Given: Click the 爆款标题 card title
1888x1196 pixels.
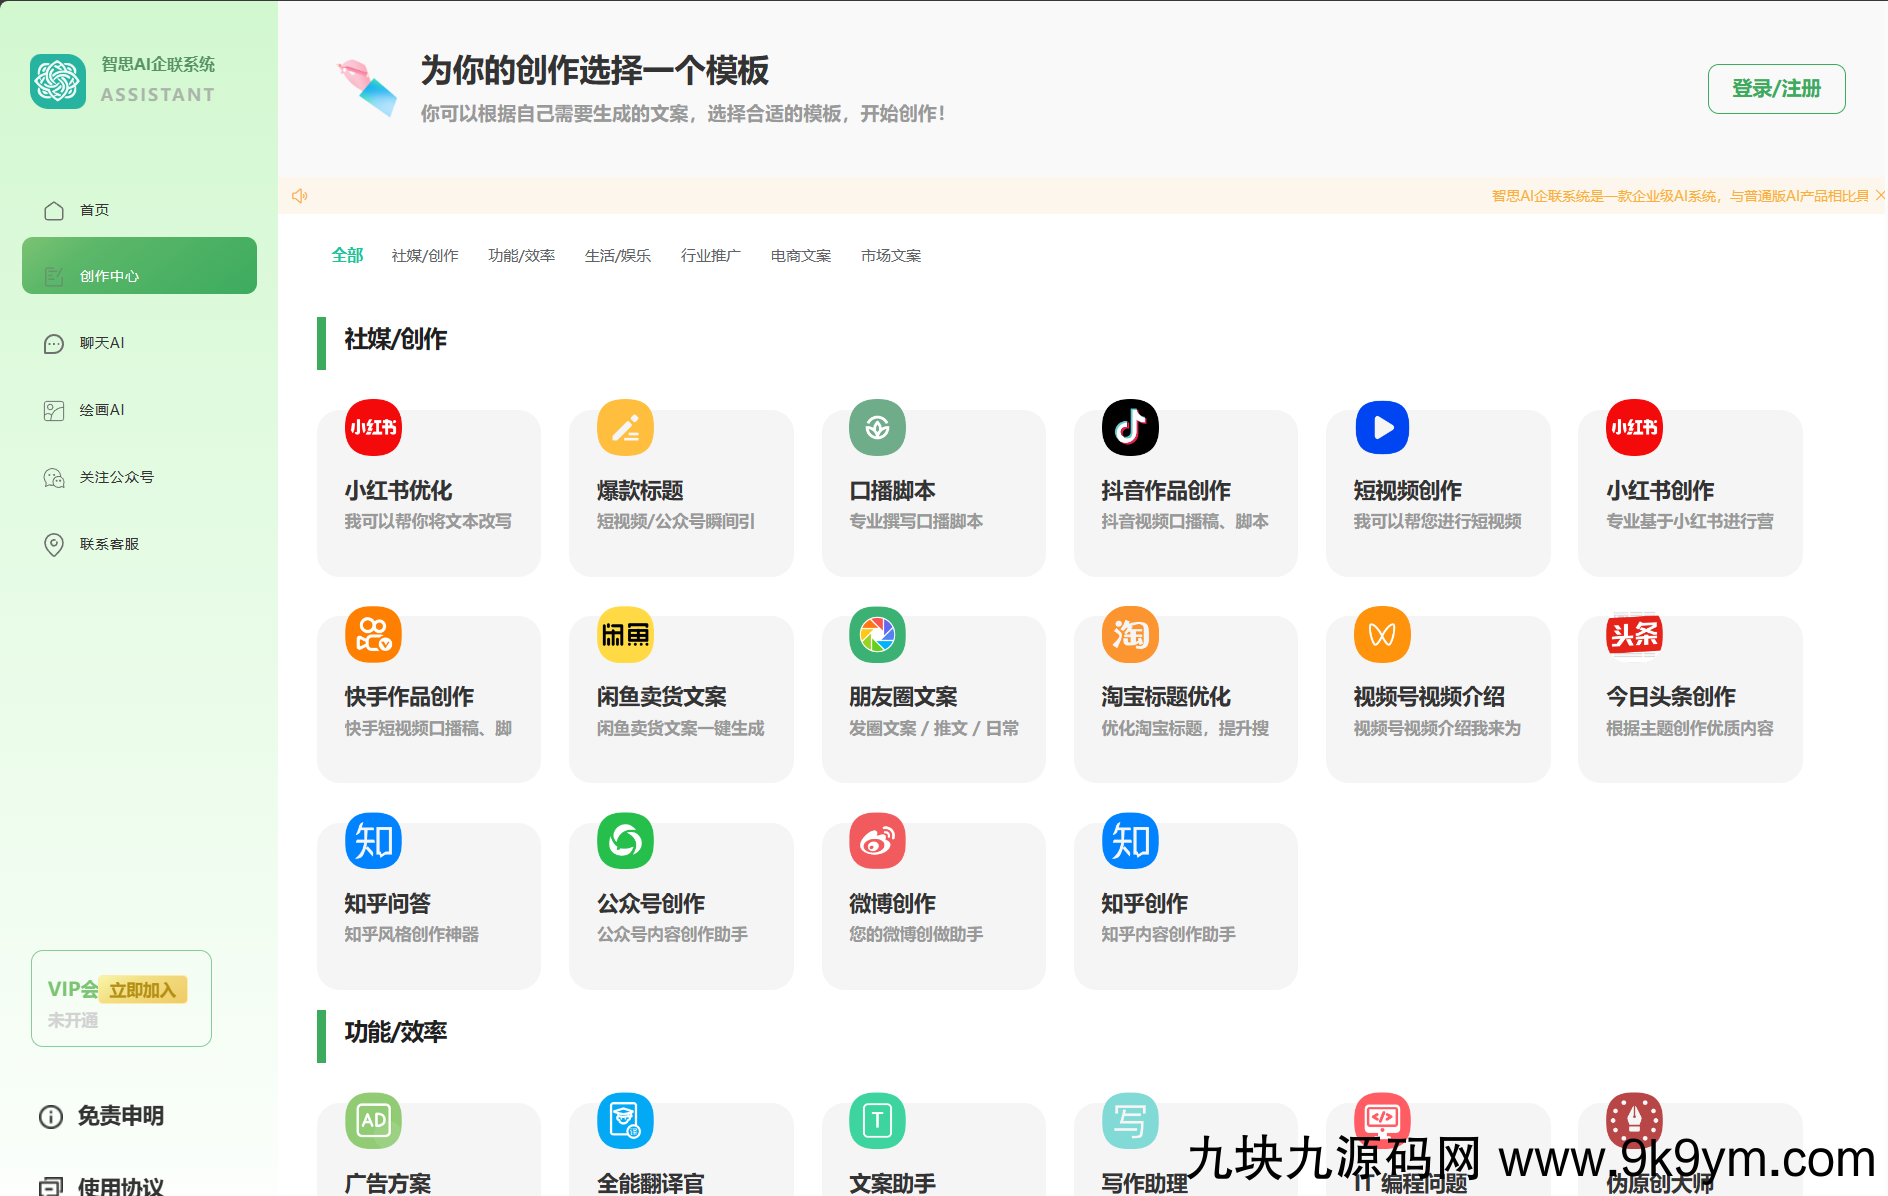Looking at the screenshot, I should pos(640,491).
